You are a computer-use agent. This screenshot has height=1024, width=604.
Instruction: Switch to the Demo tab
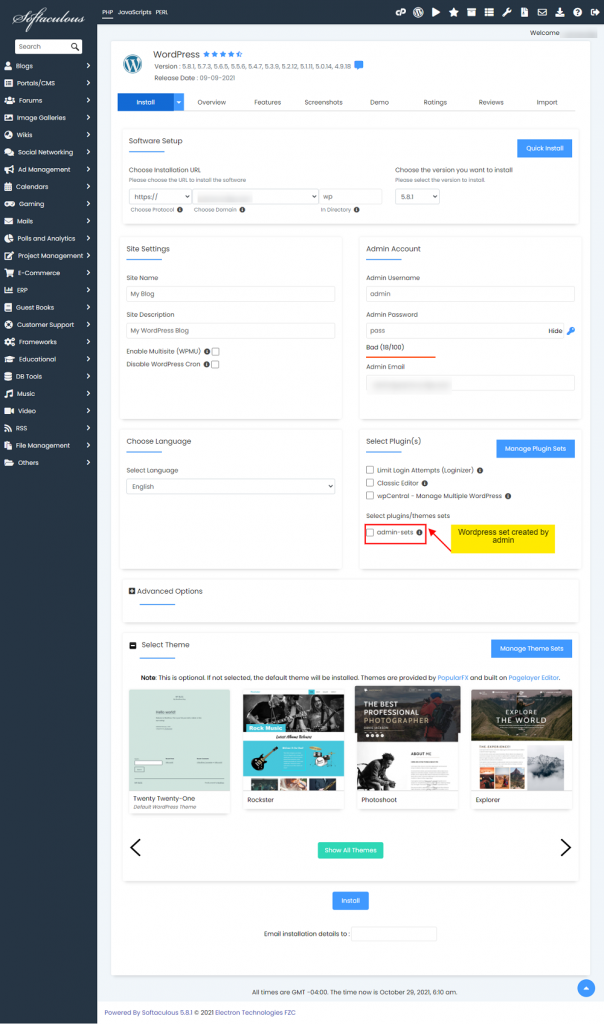tap(379, 103)
